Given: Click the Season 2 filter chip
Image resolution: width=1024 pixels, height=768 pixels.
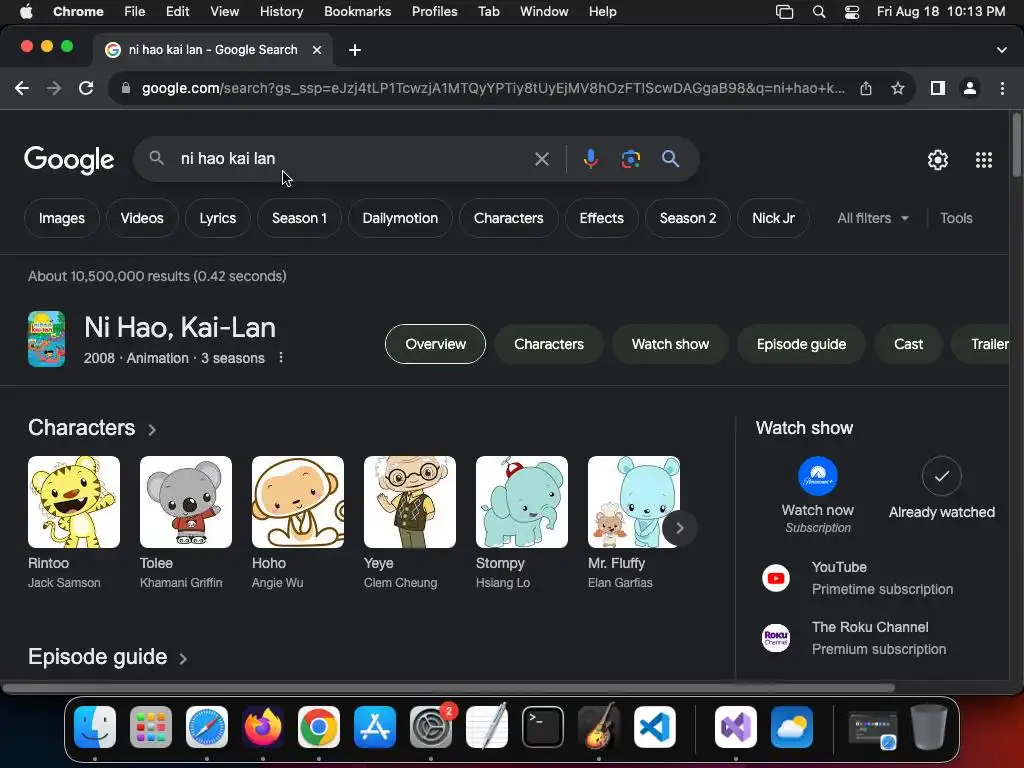Looking at the screenshot, I should (x=688, y=218).
